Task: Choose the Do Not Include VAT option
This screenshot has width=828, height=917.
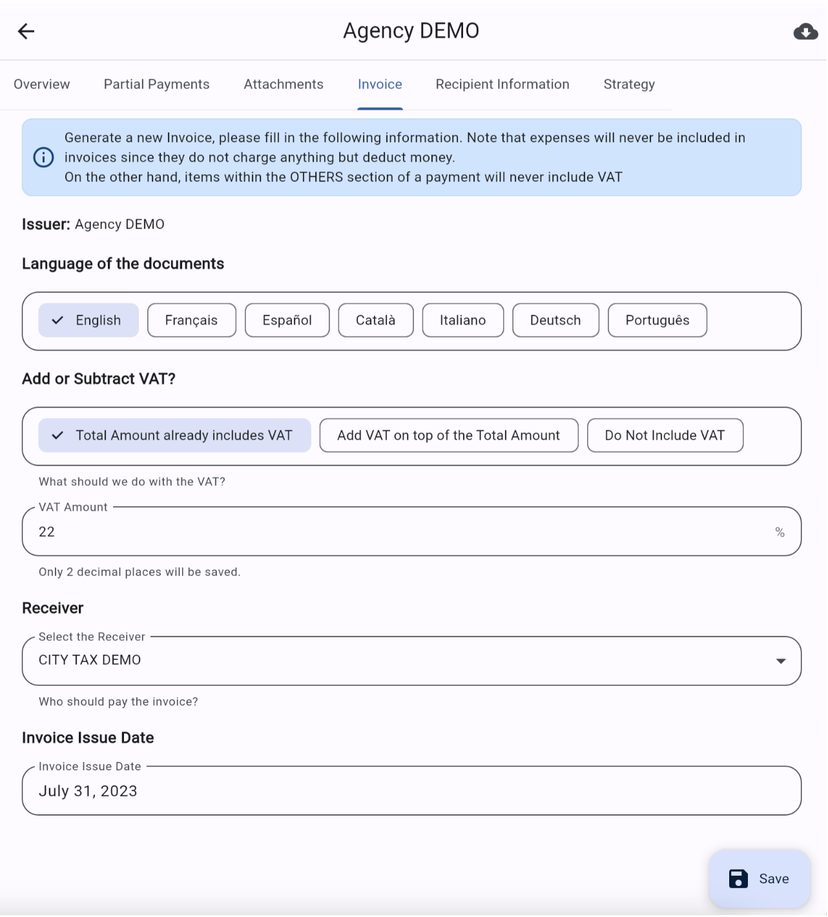Action: tap(665, 435)
